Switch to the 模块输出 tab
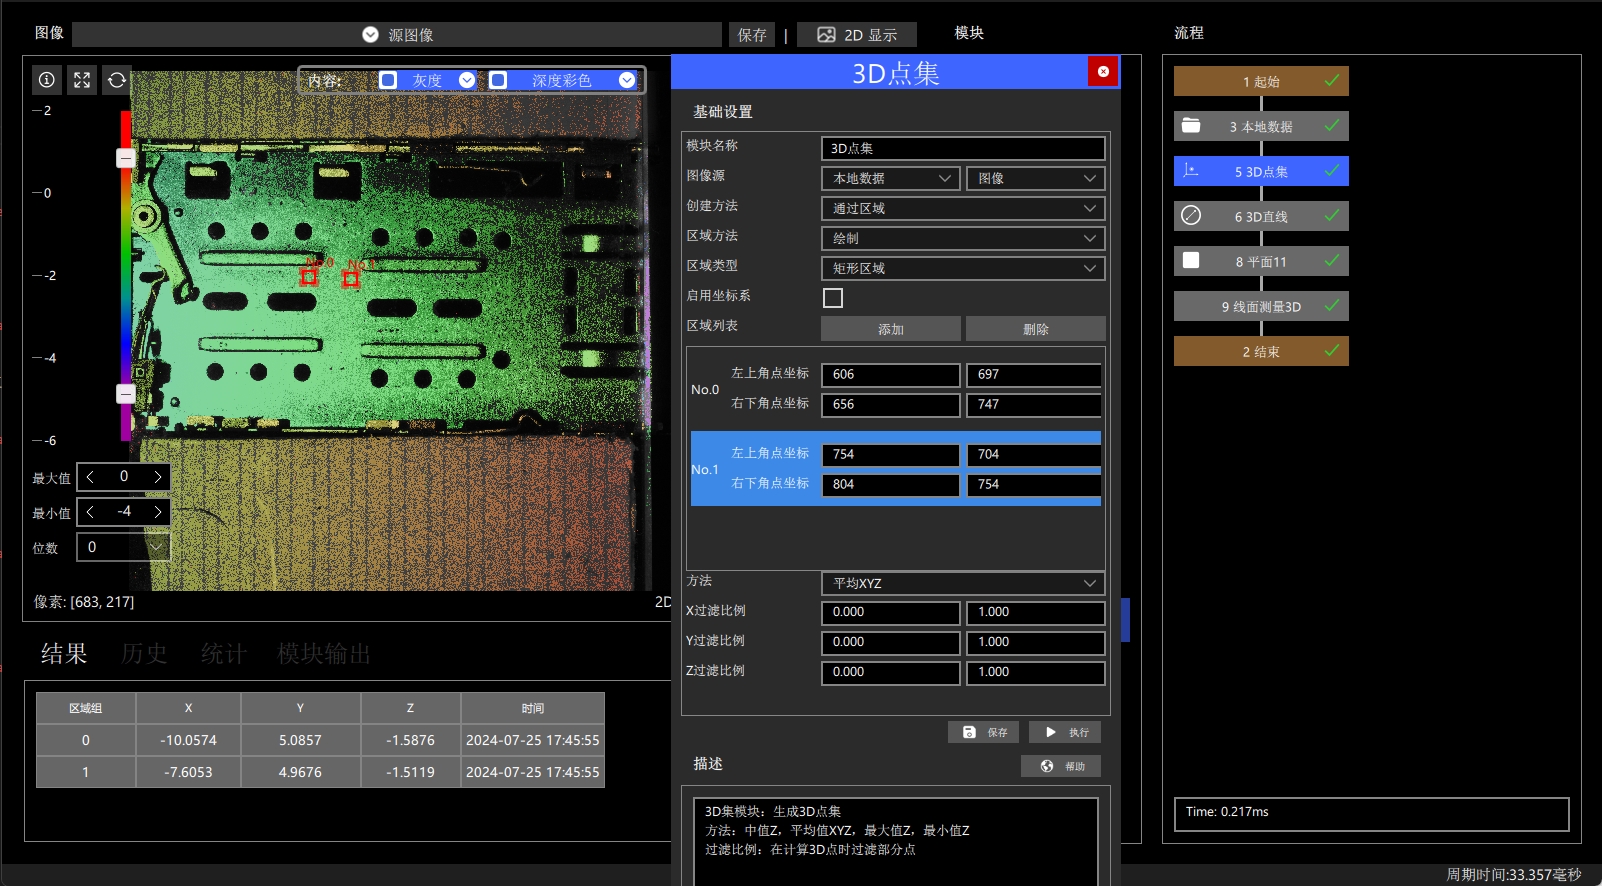The width and height of the screenshot is (1602, 886). pyautogui.click(x=324, y=654)
